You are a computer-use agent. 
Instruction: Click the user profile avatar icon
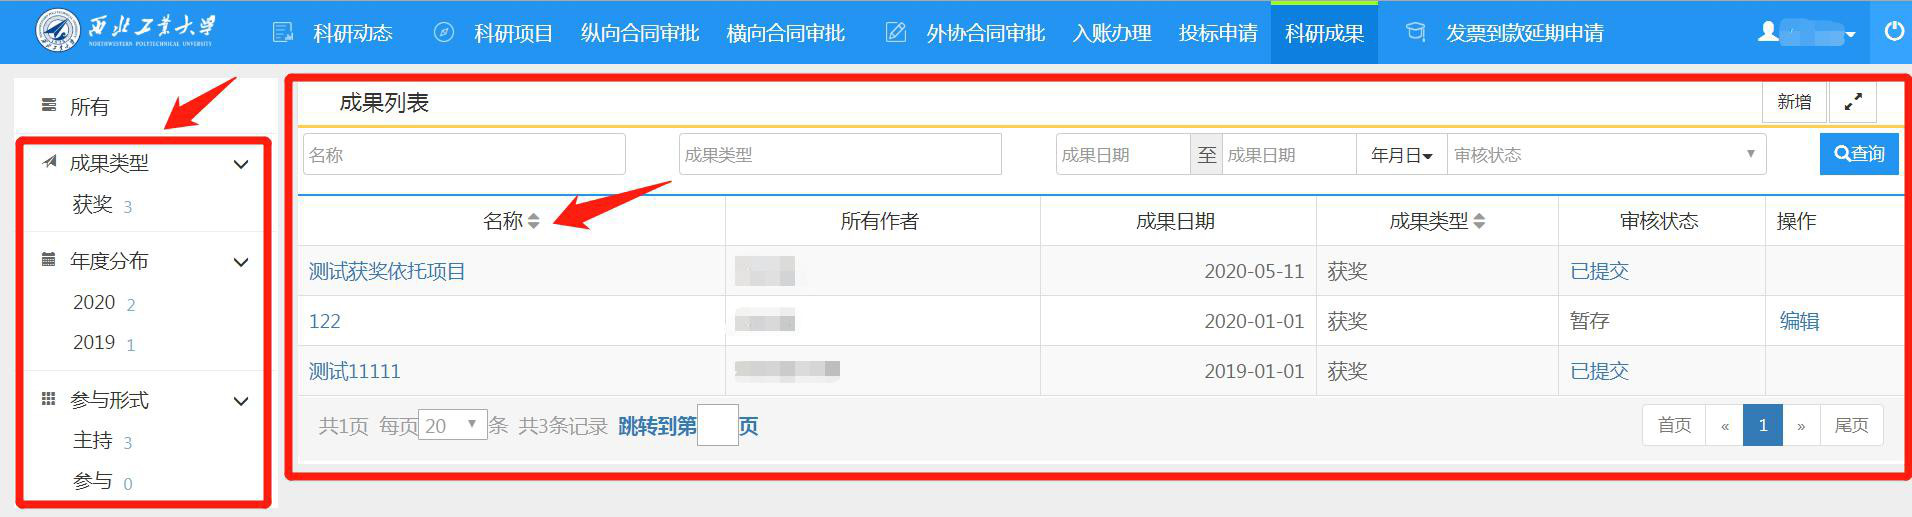1769,32
